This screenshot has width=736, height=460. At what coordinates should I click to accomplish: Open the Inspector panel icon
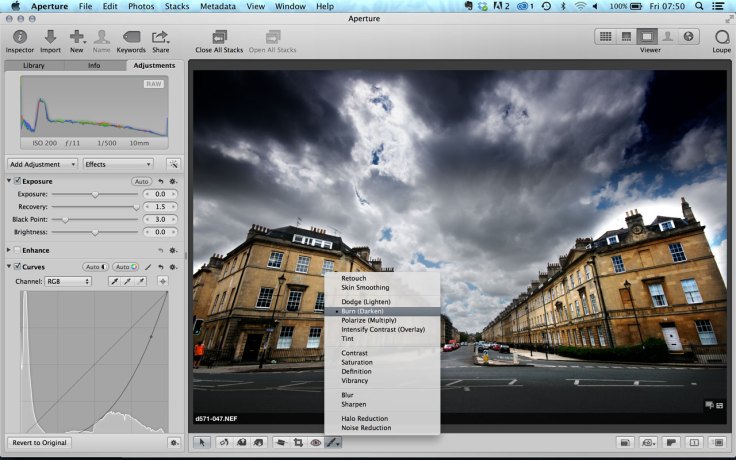coord(20,37)
